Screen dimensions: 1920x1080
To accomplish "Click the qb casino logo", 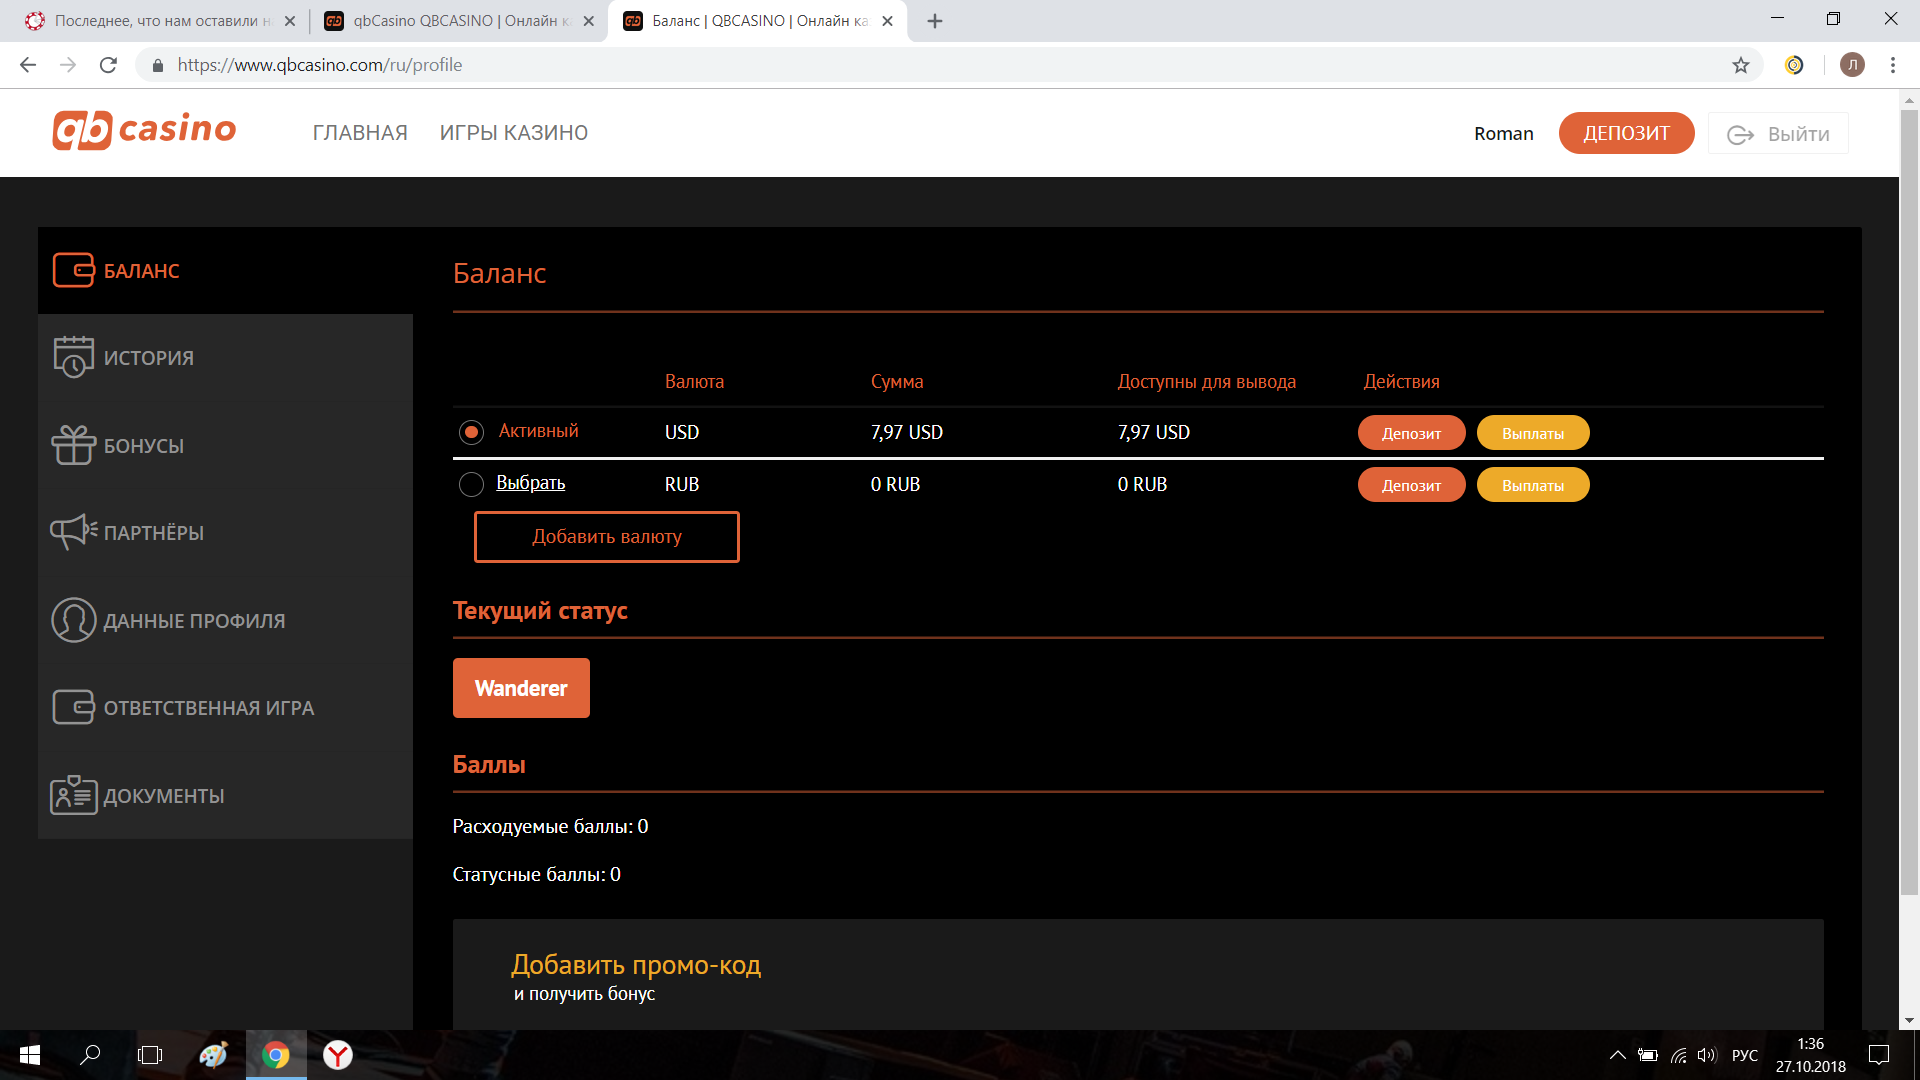I will pos(145,130).
